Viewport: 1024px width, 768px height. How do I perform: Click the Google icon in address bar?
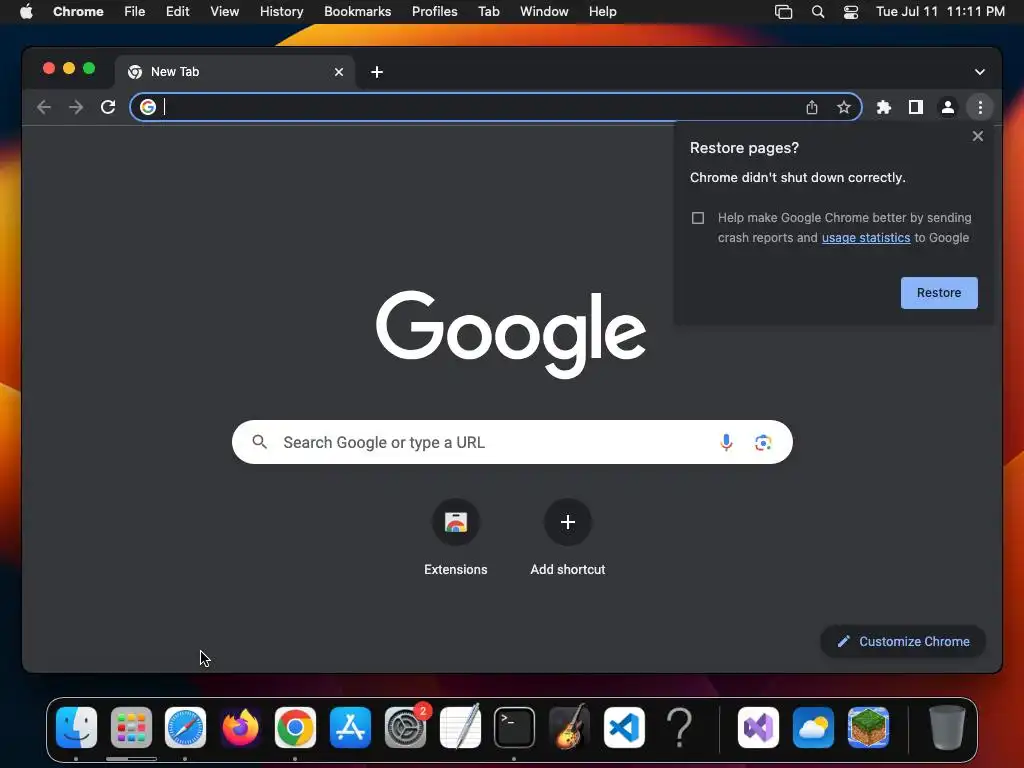pyautogui.click(x=148, y=107)
